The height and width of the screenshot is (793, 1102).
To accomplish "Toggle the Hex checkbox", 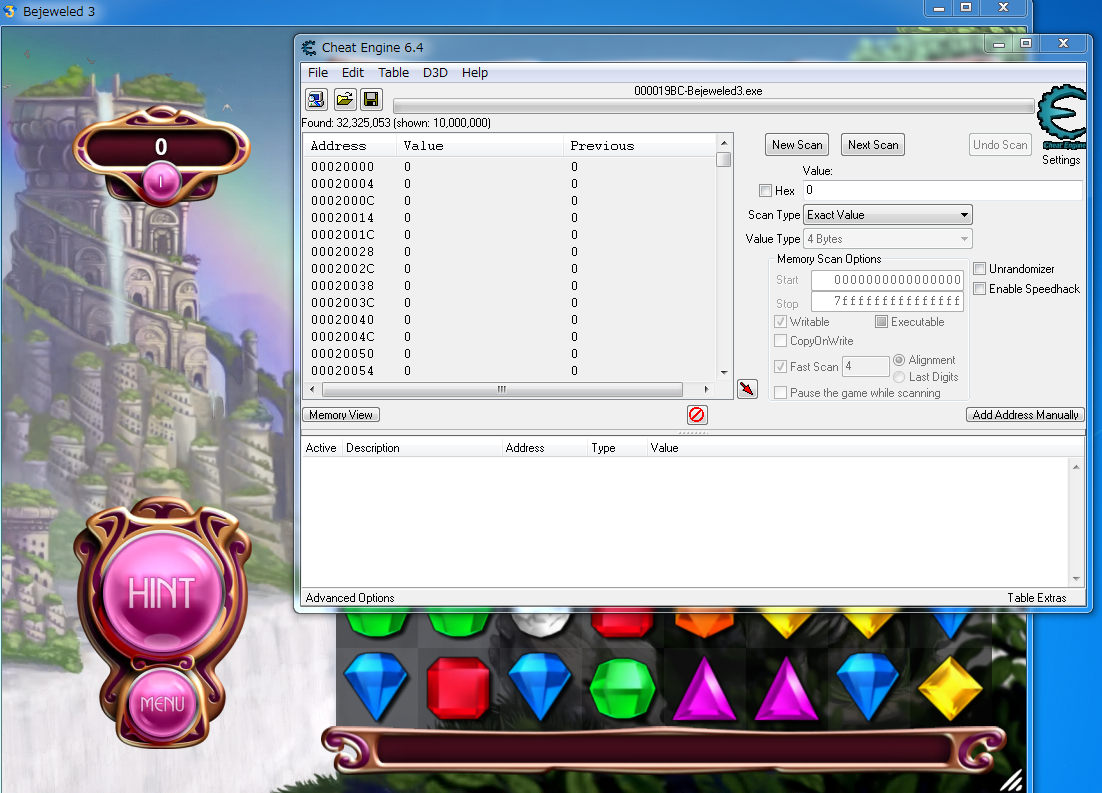I will [765, 191].
